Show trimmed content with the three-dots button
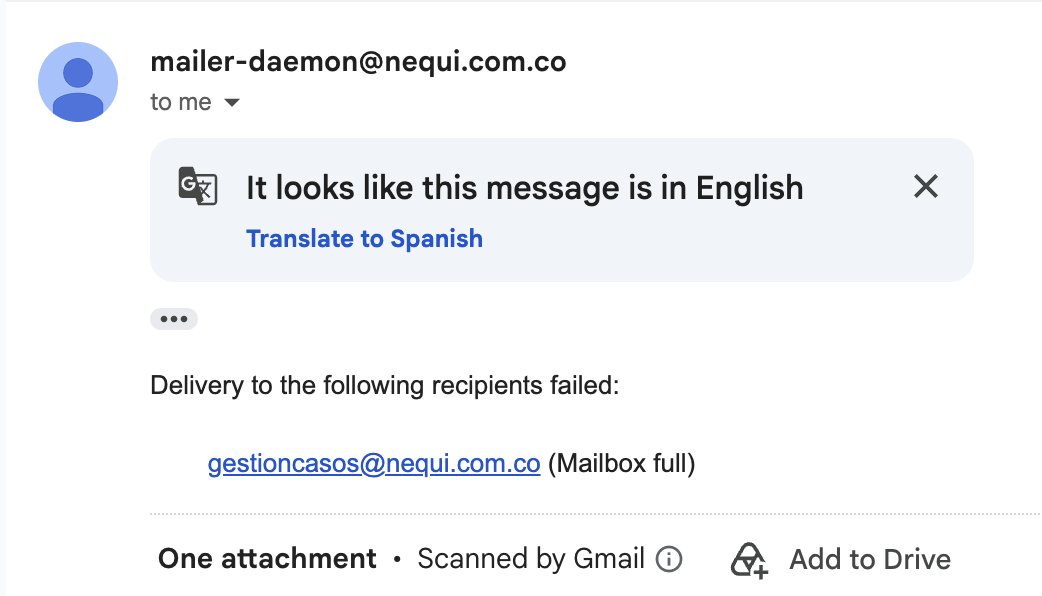 click(x=174, y=319)
